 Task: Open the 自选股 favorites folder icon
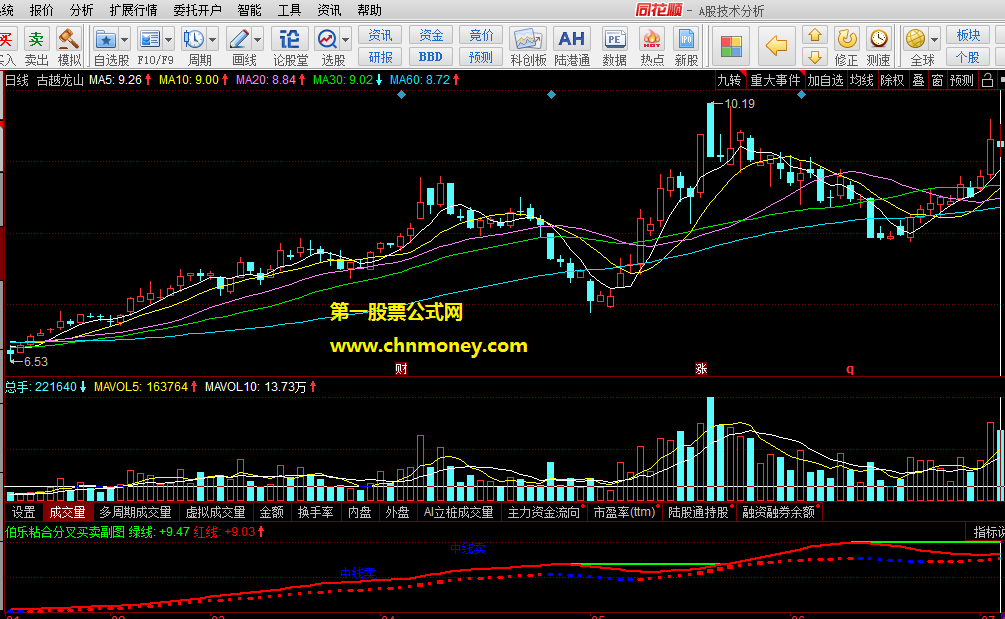(x=106, y=40)
